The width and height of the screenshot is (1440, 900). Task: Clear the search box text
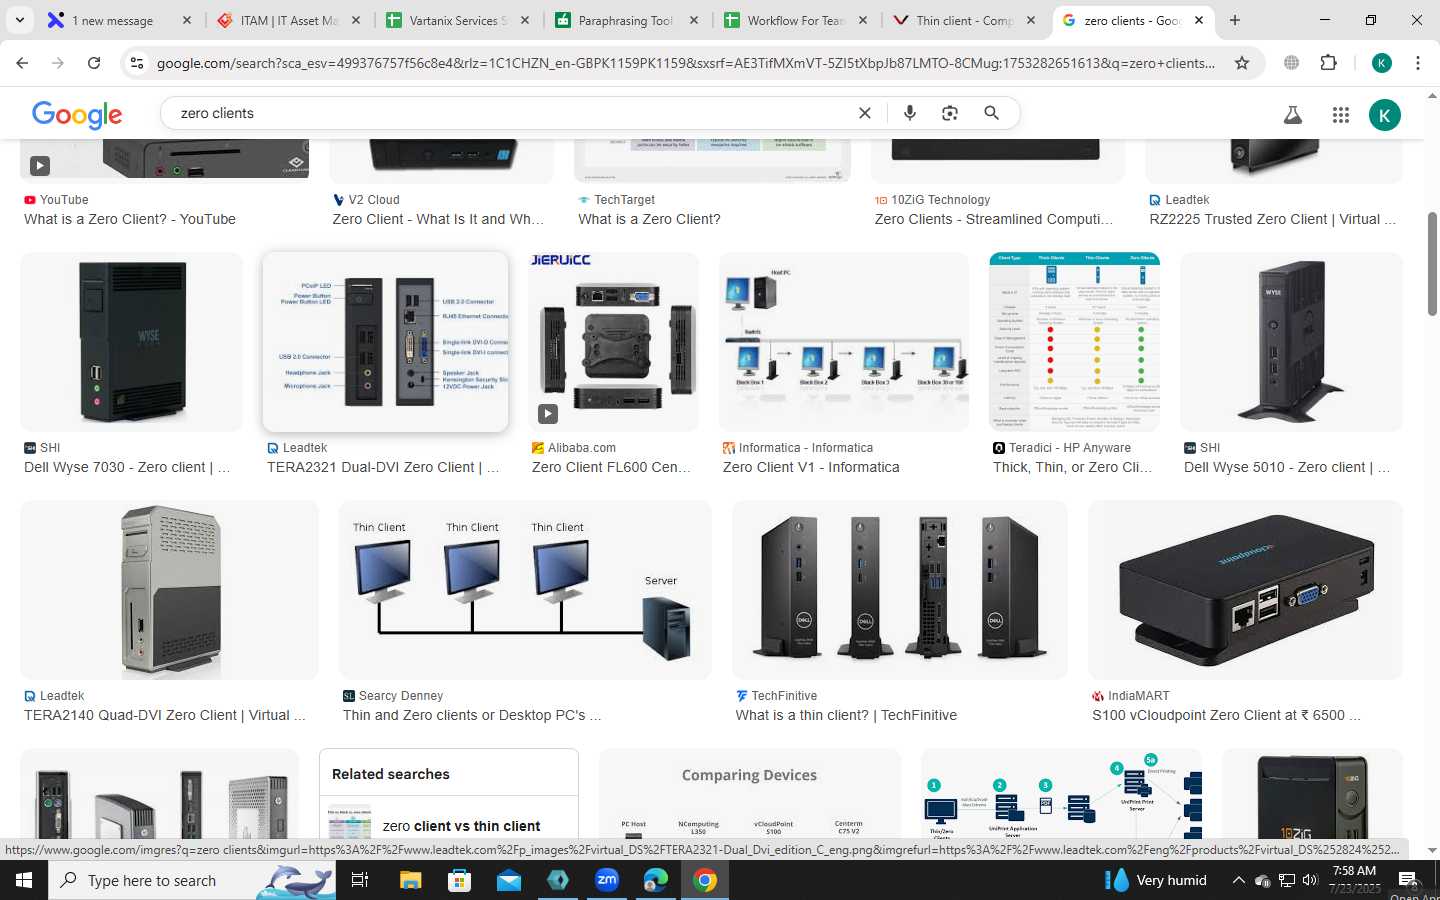point(865,113)
